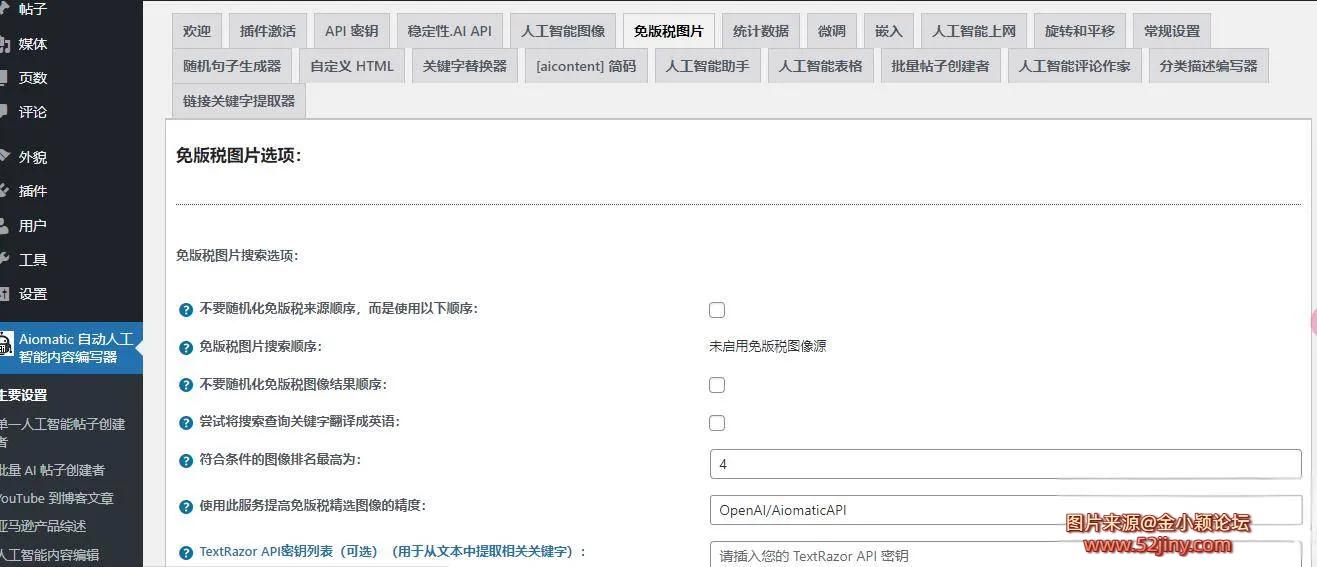Enable 不要随机化免版税来源顺序 checkbox
1317x567 pixels.
click(x=716, y=310)
